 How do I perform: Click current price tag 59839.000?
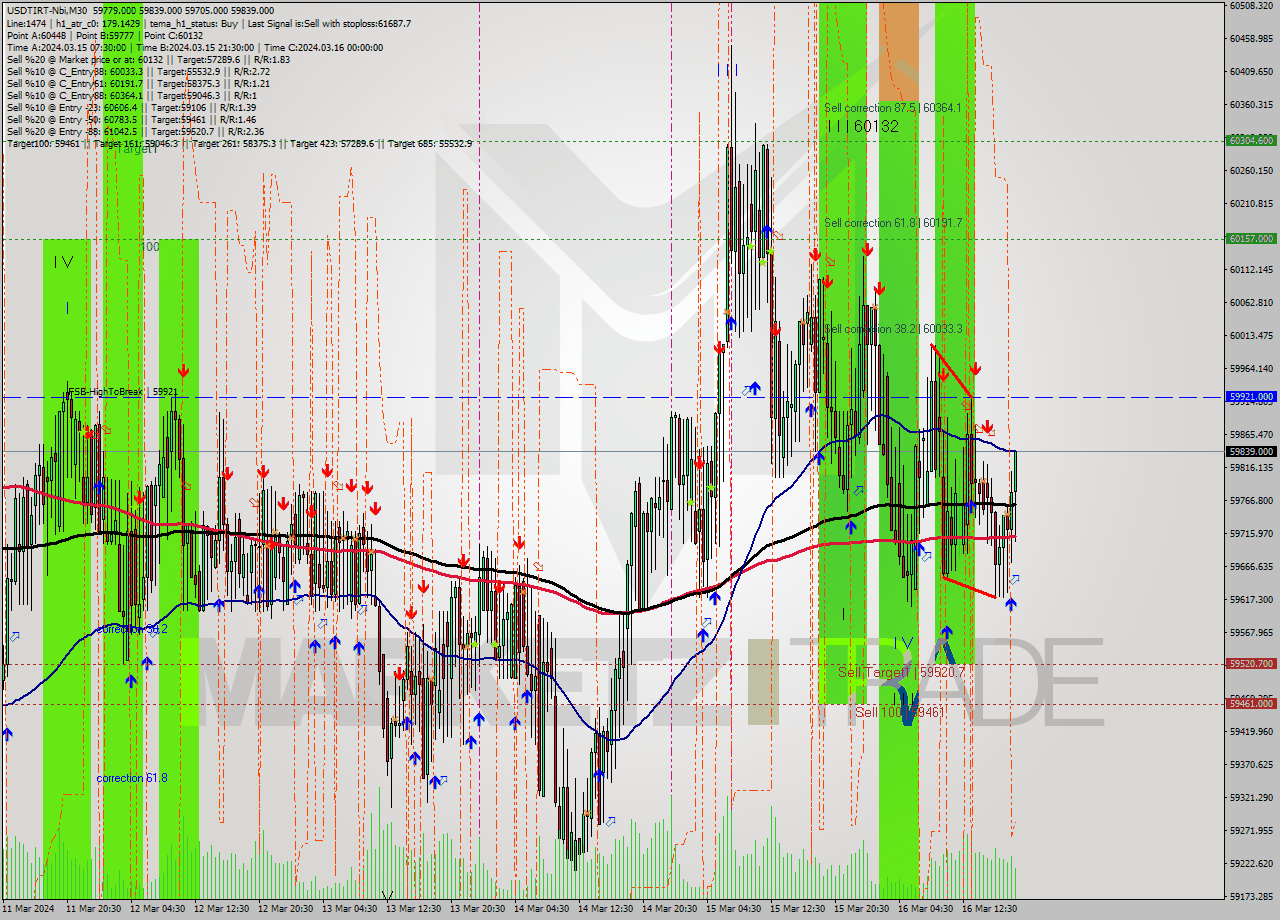click(1251, 451)
